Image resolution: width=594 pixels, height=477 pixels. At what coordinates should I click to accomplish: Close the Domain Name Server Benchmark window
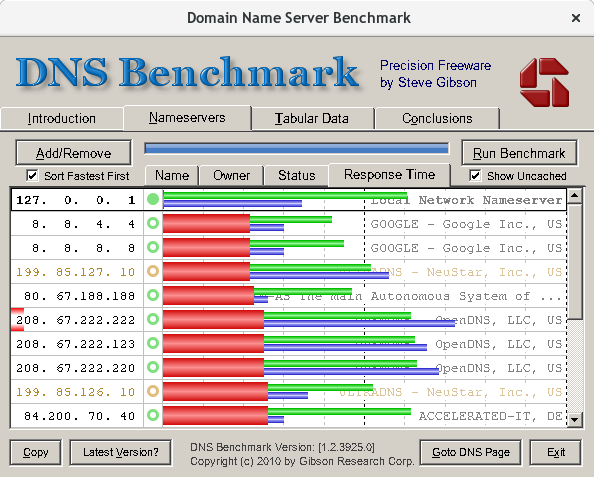coord(576,18)
